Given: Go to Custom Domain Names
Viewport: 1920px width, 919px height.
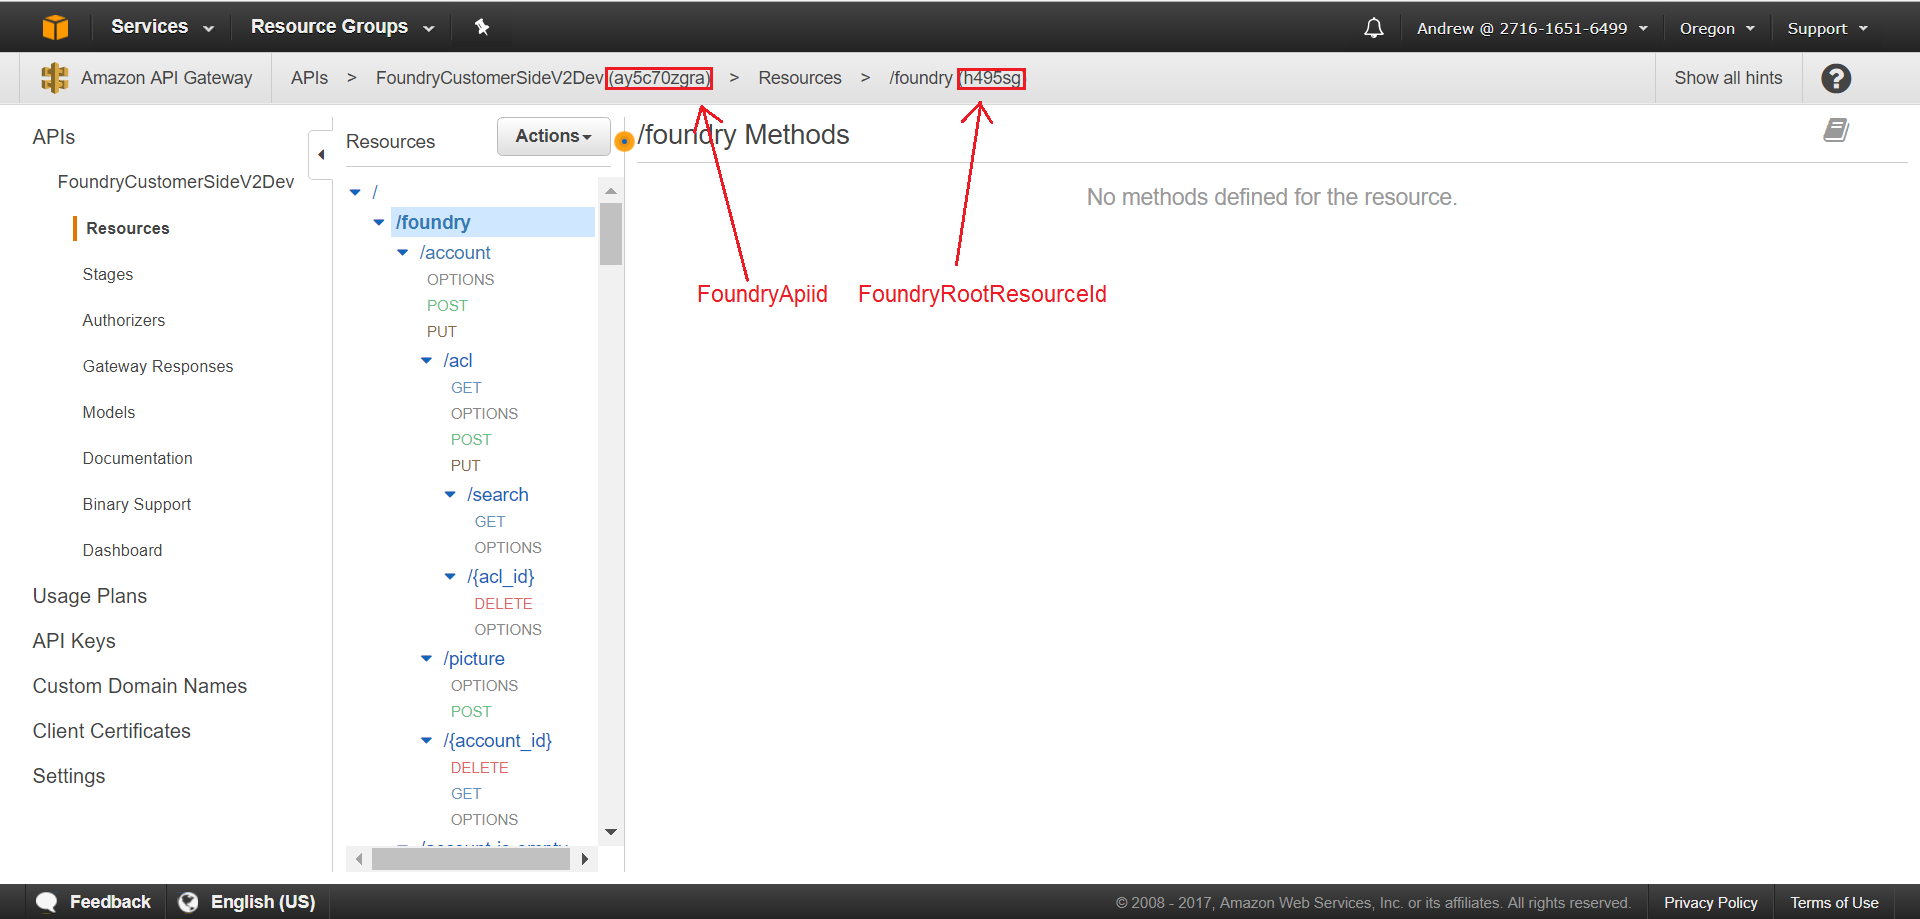Looking at the screenshot, I should point(140,686).
